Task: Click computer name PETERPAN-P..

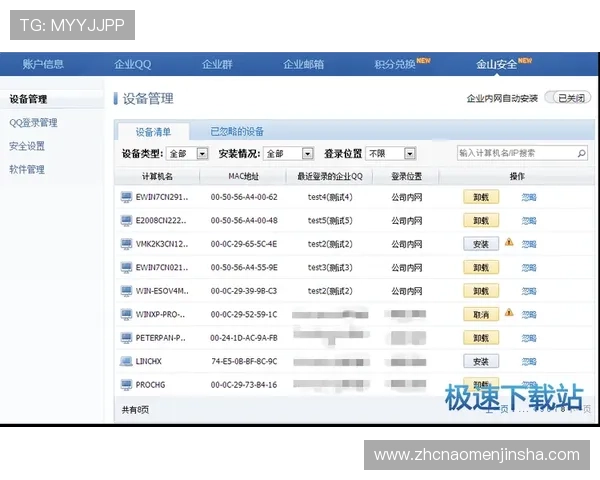Action: tap(160, 338)
